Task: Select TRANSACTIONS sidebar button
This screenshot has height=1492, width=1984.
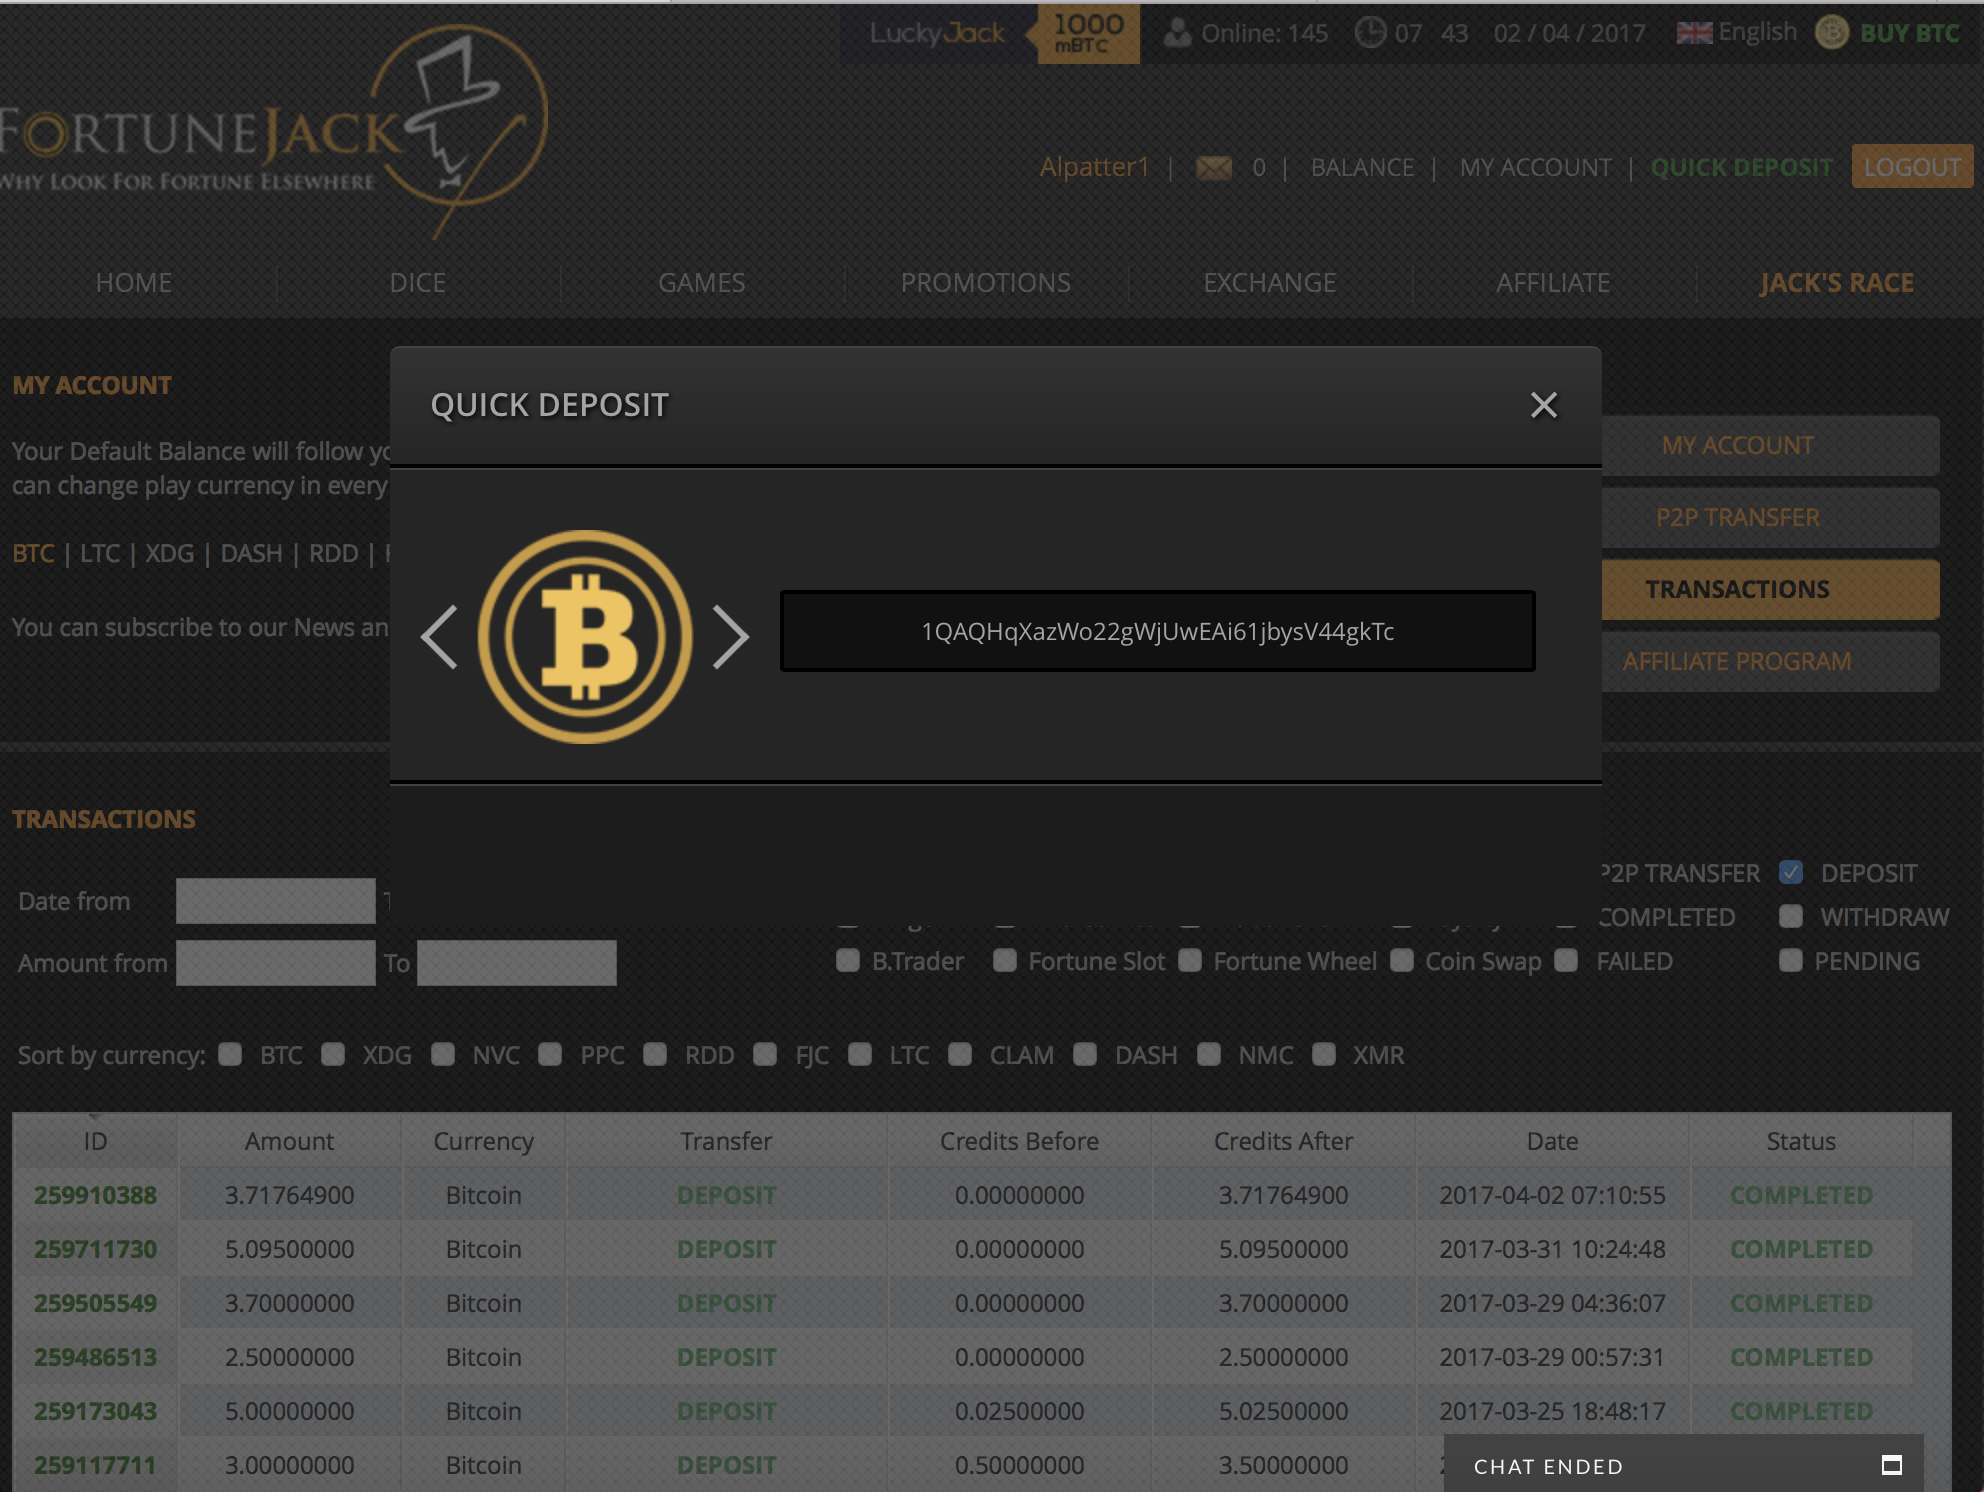Action: tap(1771, 590)
